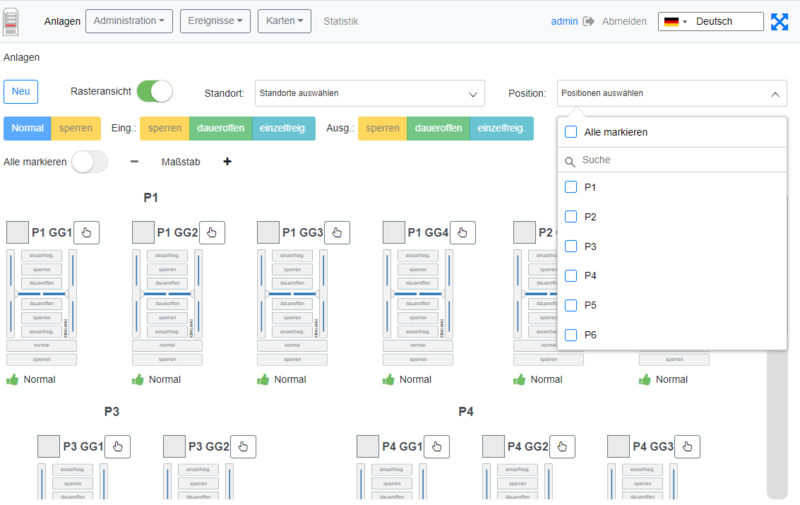Click the hand pointer icon beside P1 GG1
Viewport: 800px width, 505px height.
point(86,233)
